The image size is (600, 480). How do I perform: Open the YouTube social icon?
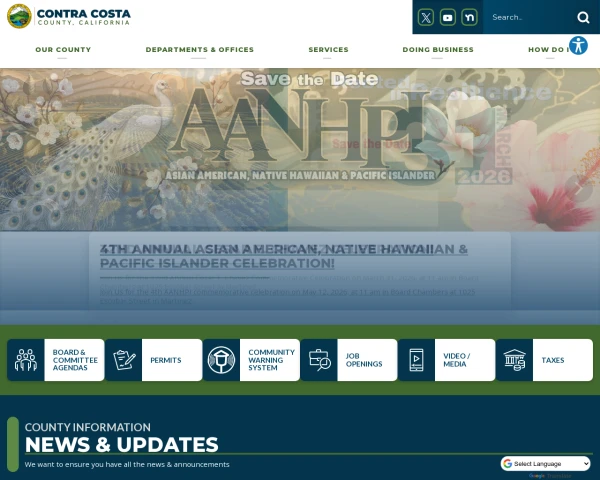click(447, 17)
